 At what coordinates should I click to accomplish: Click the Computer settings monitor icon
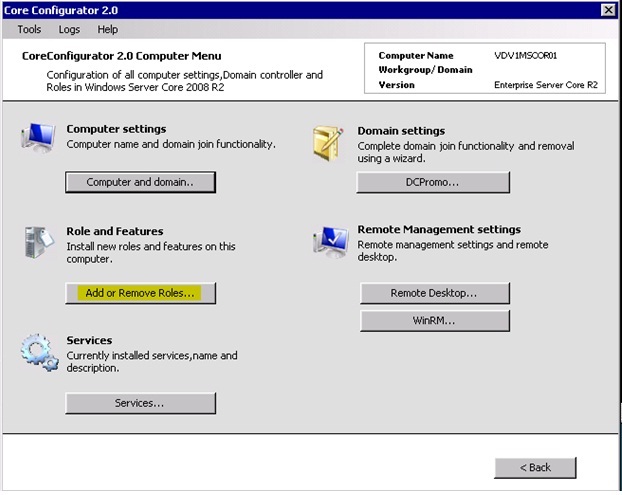point(37,140)
